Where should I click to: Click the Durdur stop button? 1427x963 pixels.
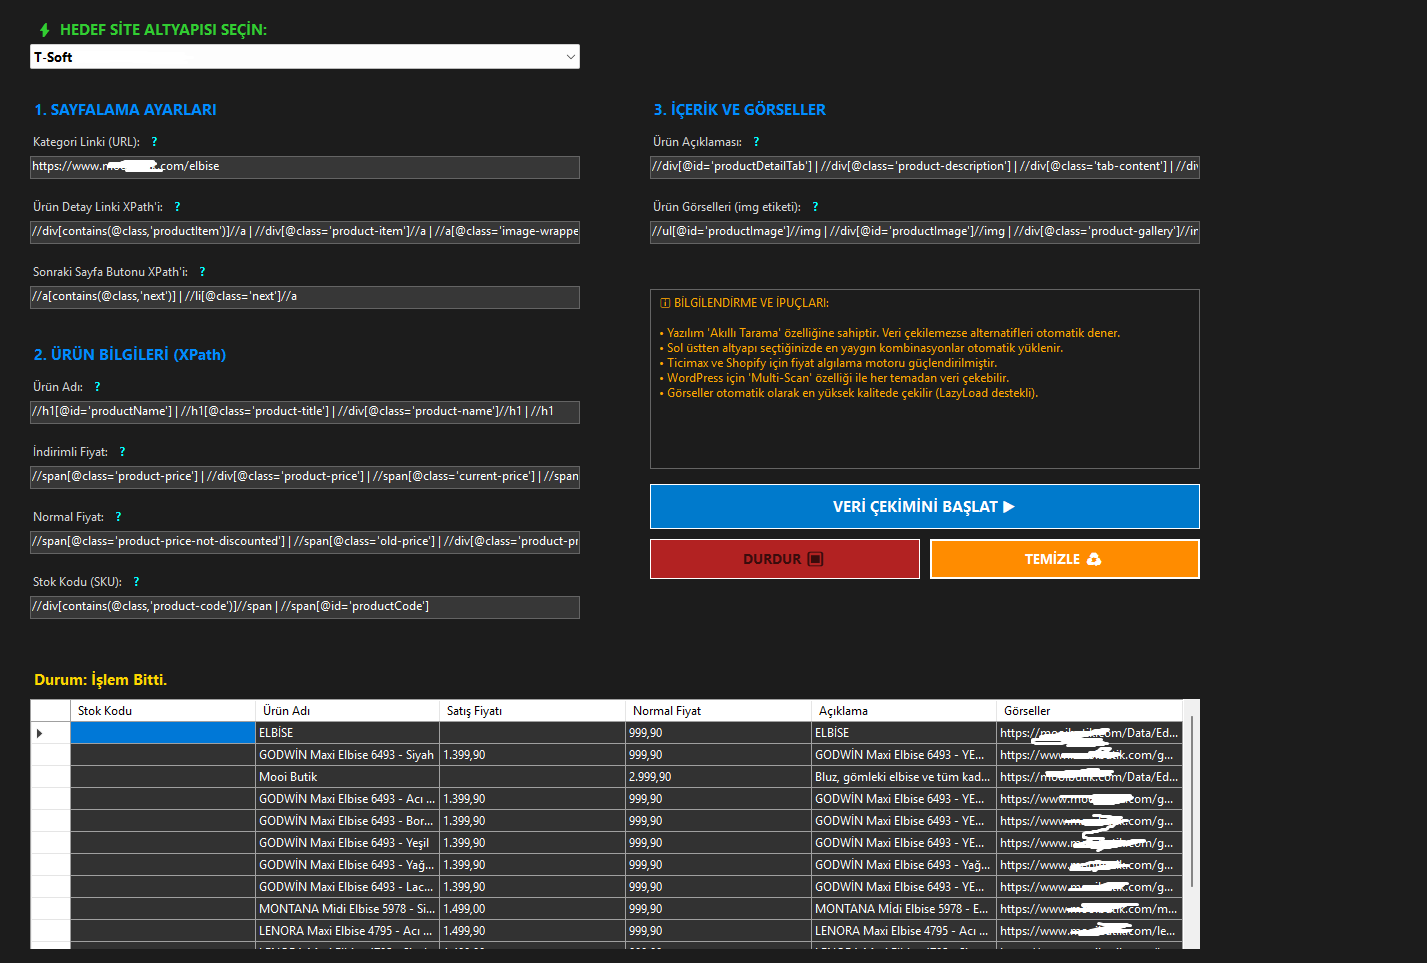click(785, 559)
